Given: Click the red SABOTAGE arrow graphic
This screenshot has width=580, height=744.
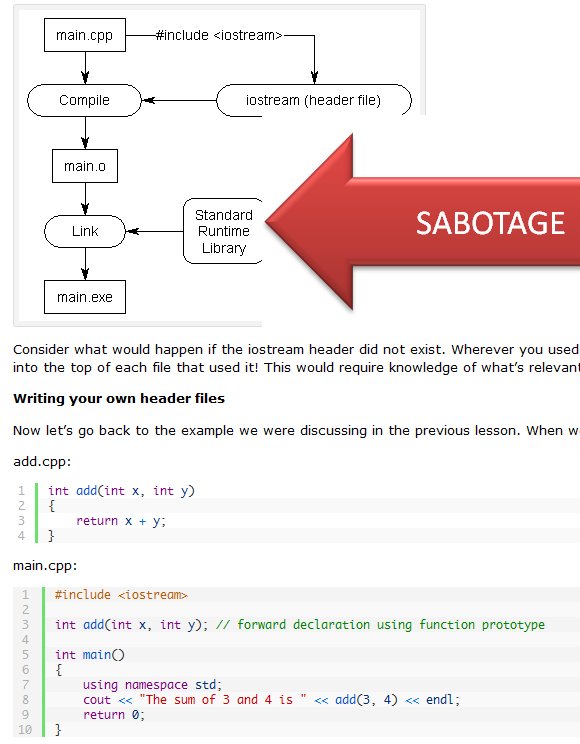Looking at the screenshot, I should [x=422, y=222].
